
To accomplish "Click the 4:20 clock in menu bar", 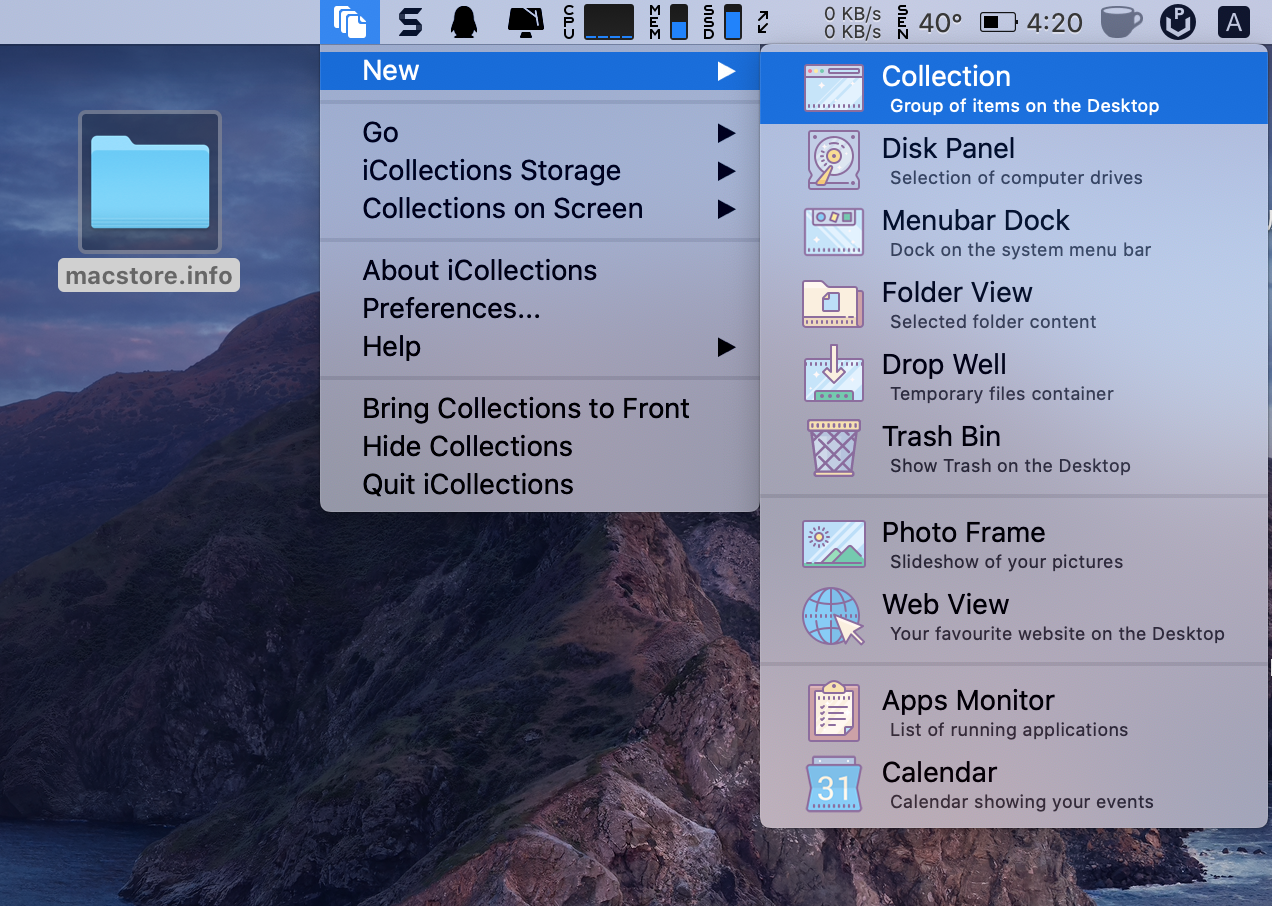I will point(1054,22).
